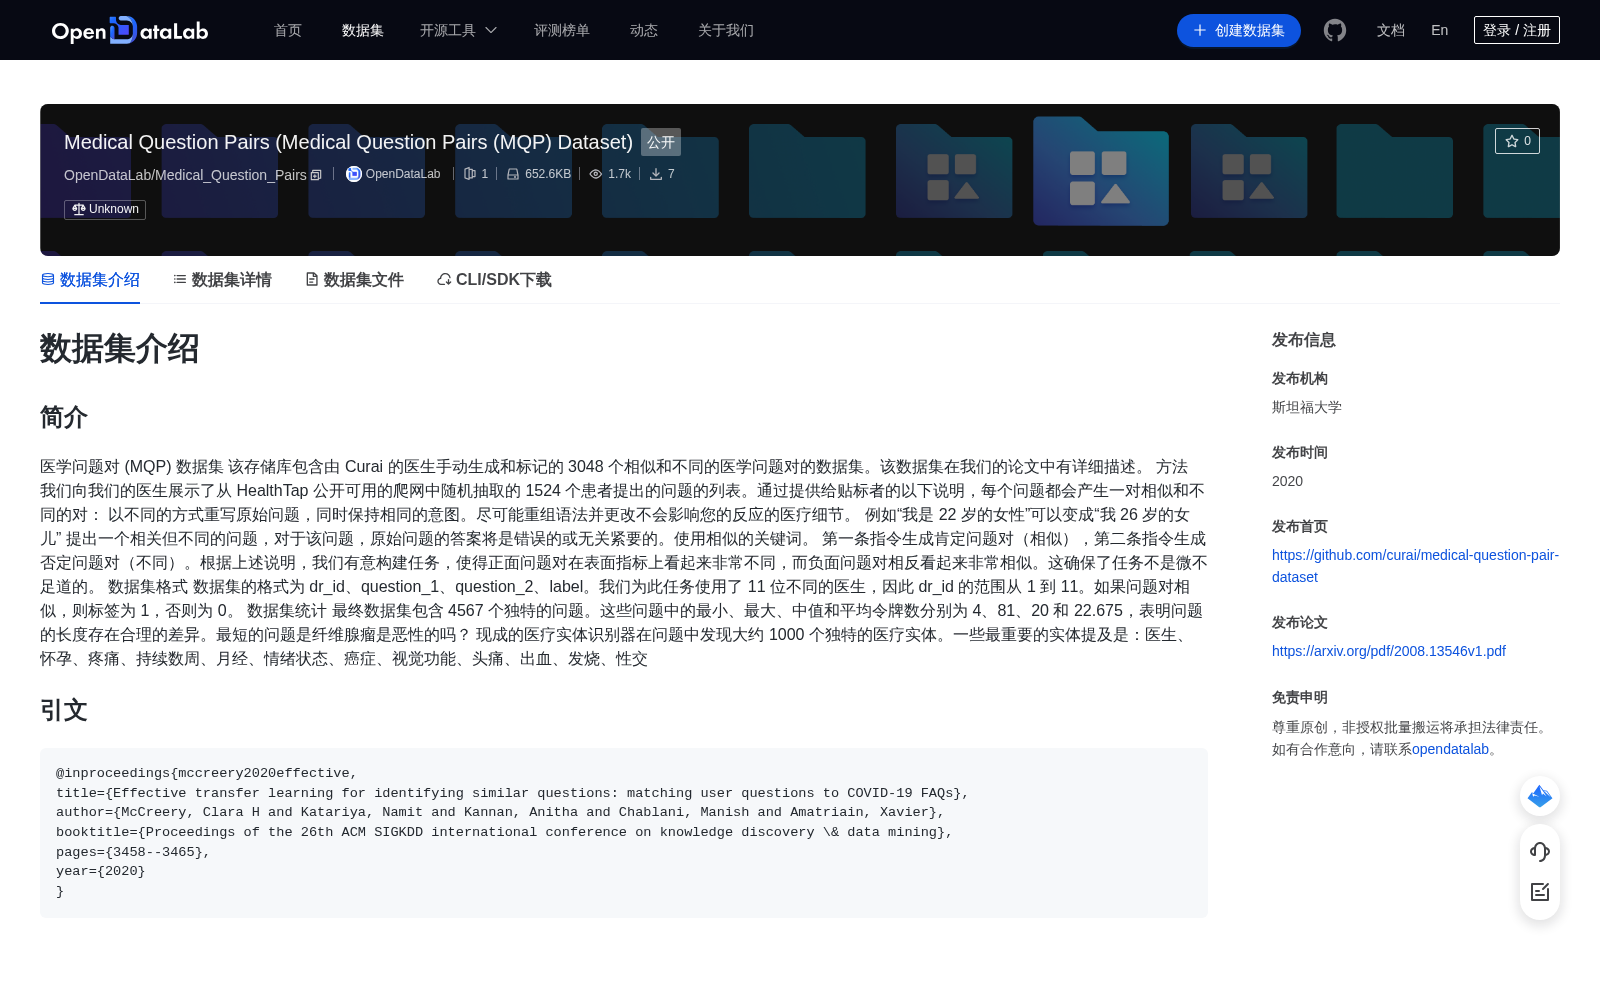
Task: Switch to the 数据集文件 tab
Action: [x=354, y=280]
